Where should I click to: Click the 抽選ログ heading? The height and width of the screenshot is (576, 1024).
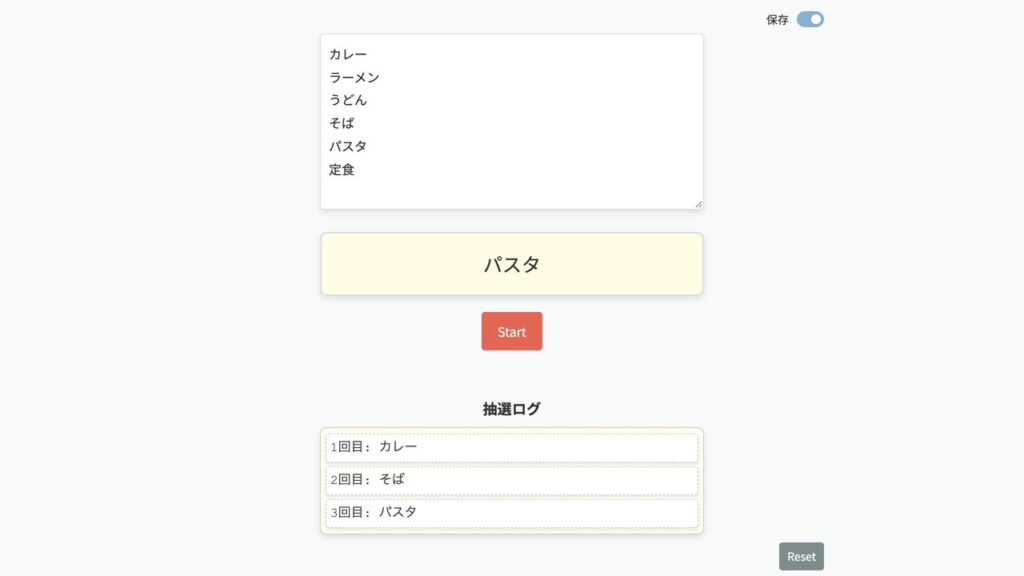[511, 409]
